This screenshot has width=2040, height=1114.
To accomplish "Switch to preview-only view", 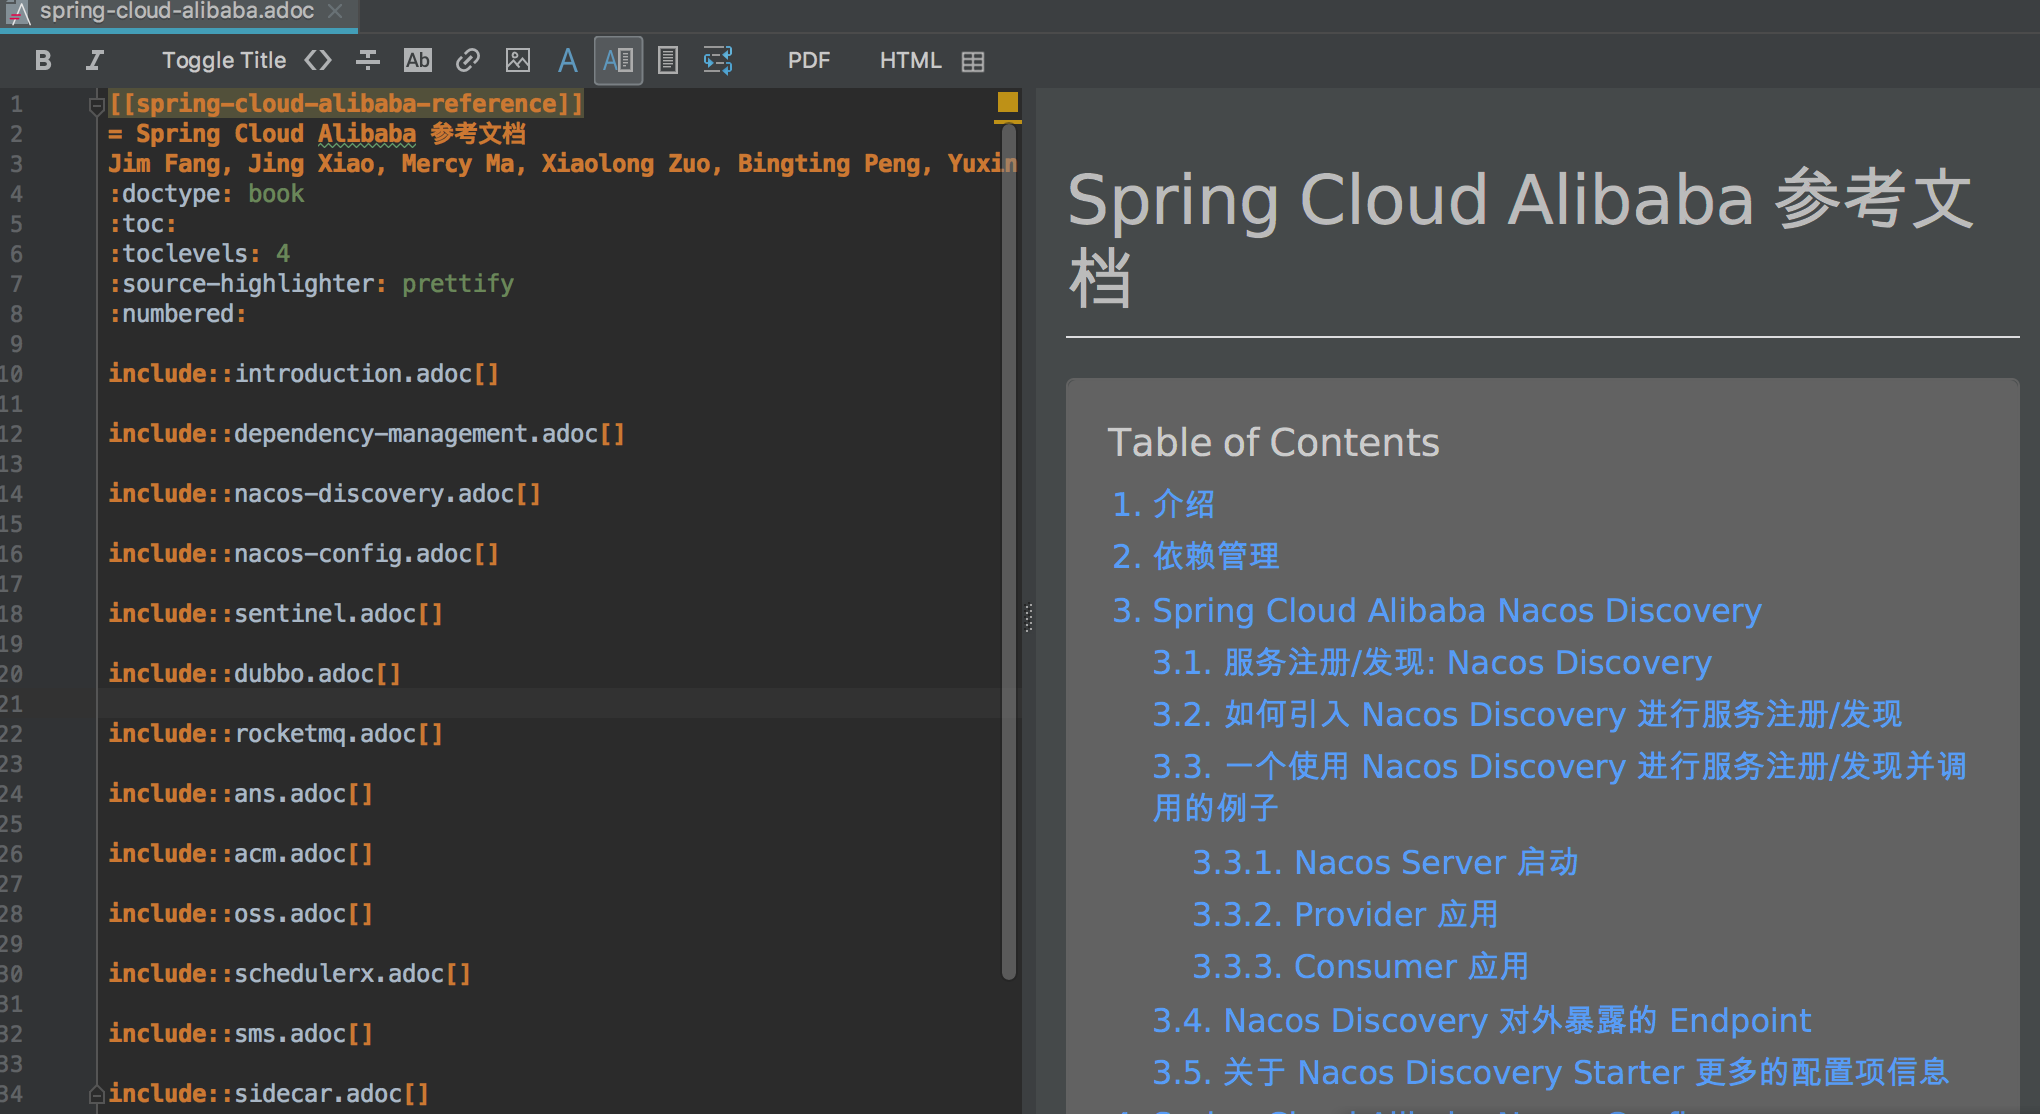I will click(x=668, y=60).
